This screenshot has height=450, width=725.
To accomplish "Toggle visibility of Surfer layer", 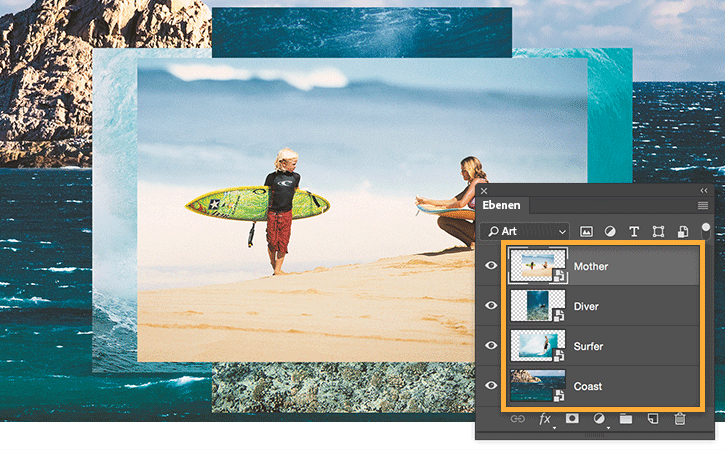I will (x=491, y=345).
